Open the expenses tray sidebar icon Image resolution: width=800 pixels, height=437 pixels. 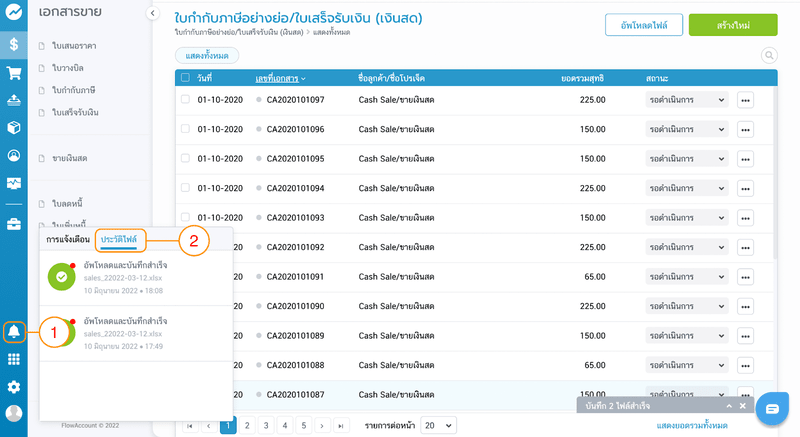tap(14, 100)
